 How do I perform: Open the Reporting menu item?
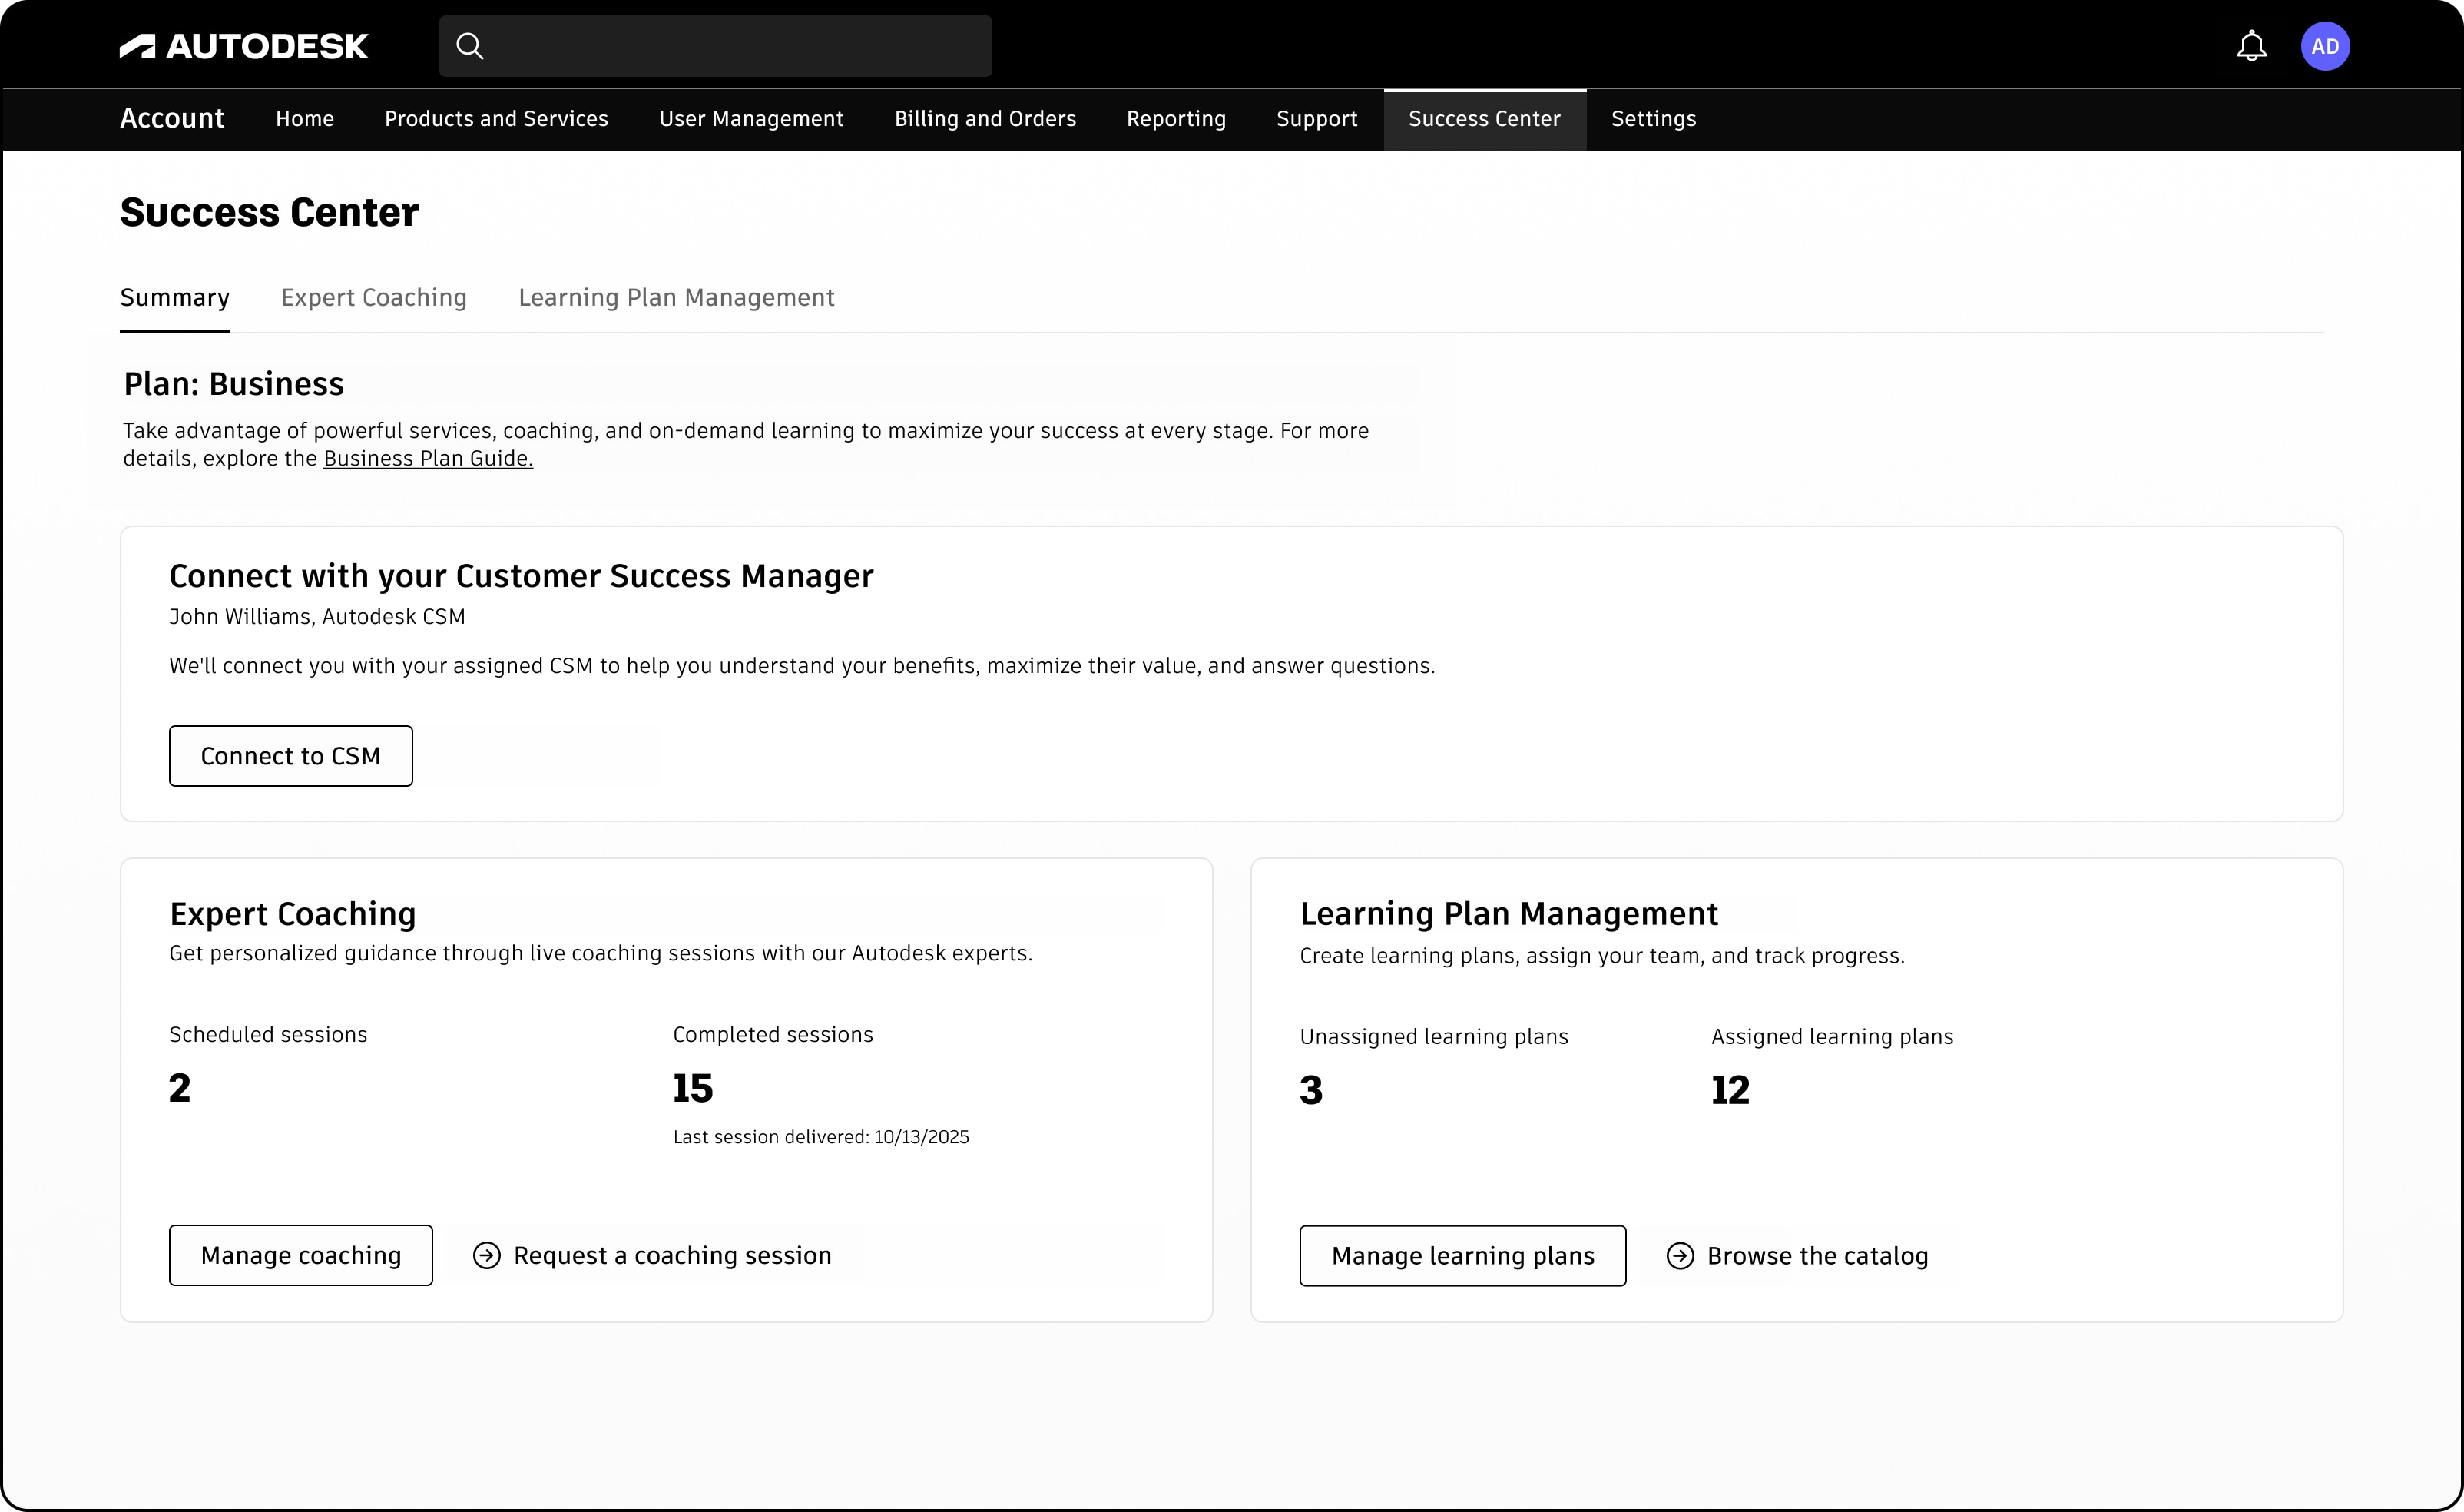1176,119
